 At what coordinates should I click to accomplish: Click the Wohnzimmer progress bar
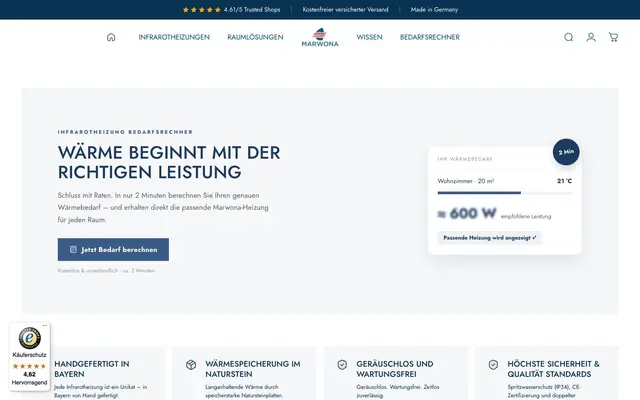coord(504,193)
